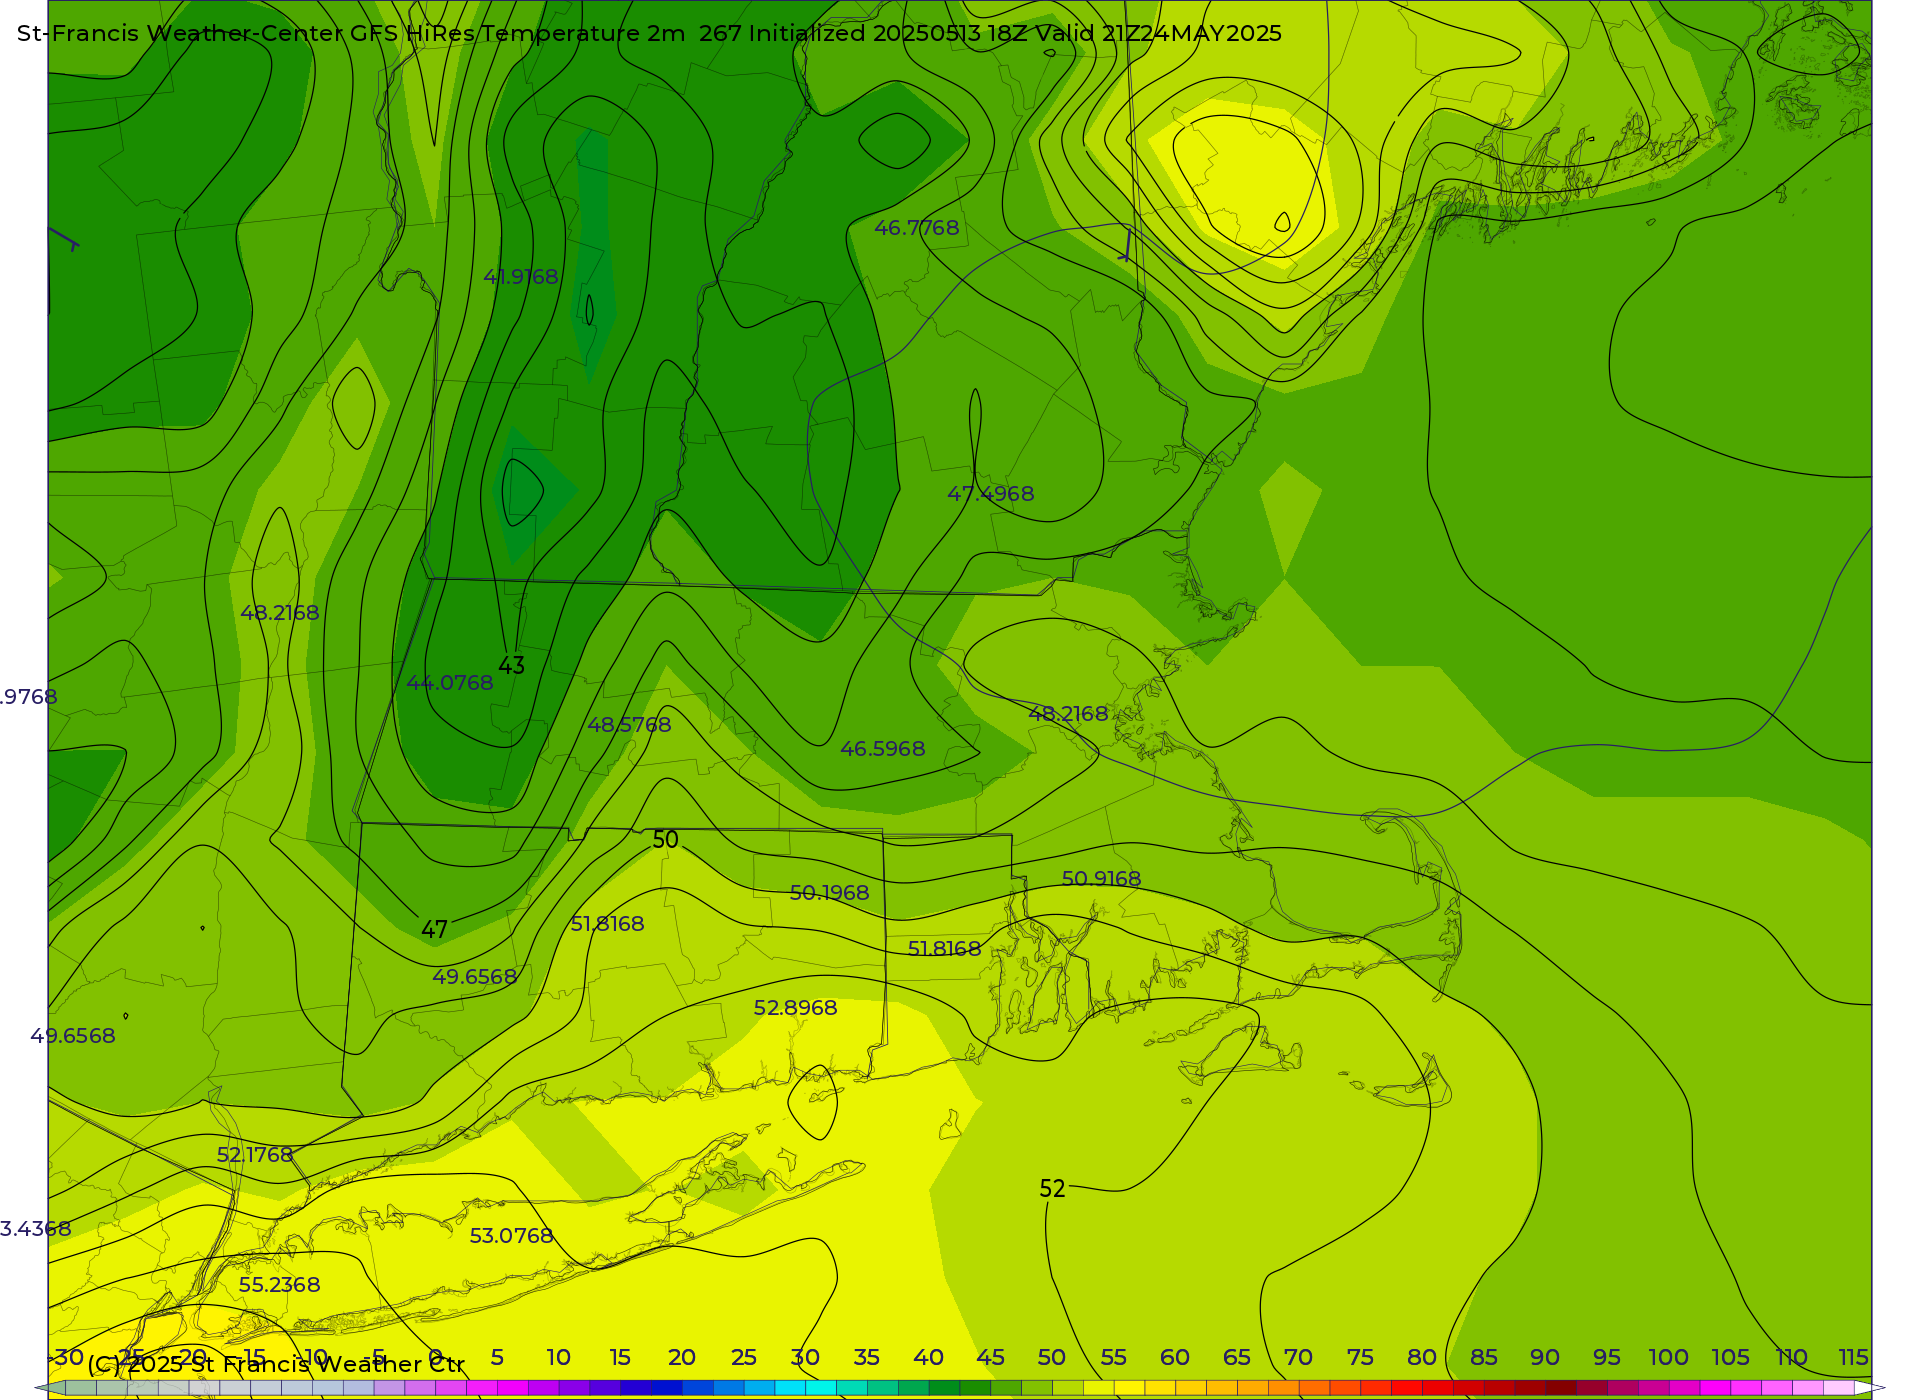The height and width of the screenshot is (1400, 1920).
Task: Click the 48.2168 value near the 47.4968 reading
Action: [1068, 714]
